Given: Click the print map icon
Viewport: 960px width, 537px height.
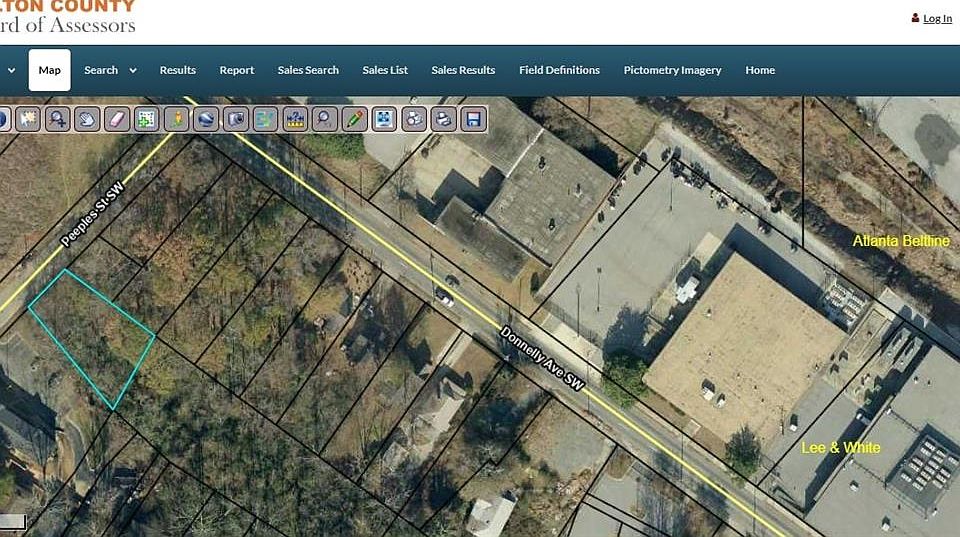Looking at the screenshot, I should [x=443, y=119].
